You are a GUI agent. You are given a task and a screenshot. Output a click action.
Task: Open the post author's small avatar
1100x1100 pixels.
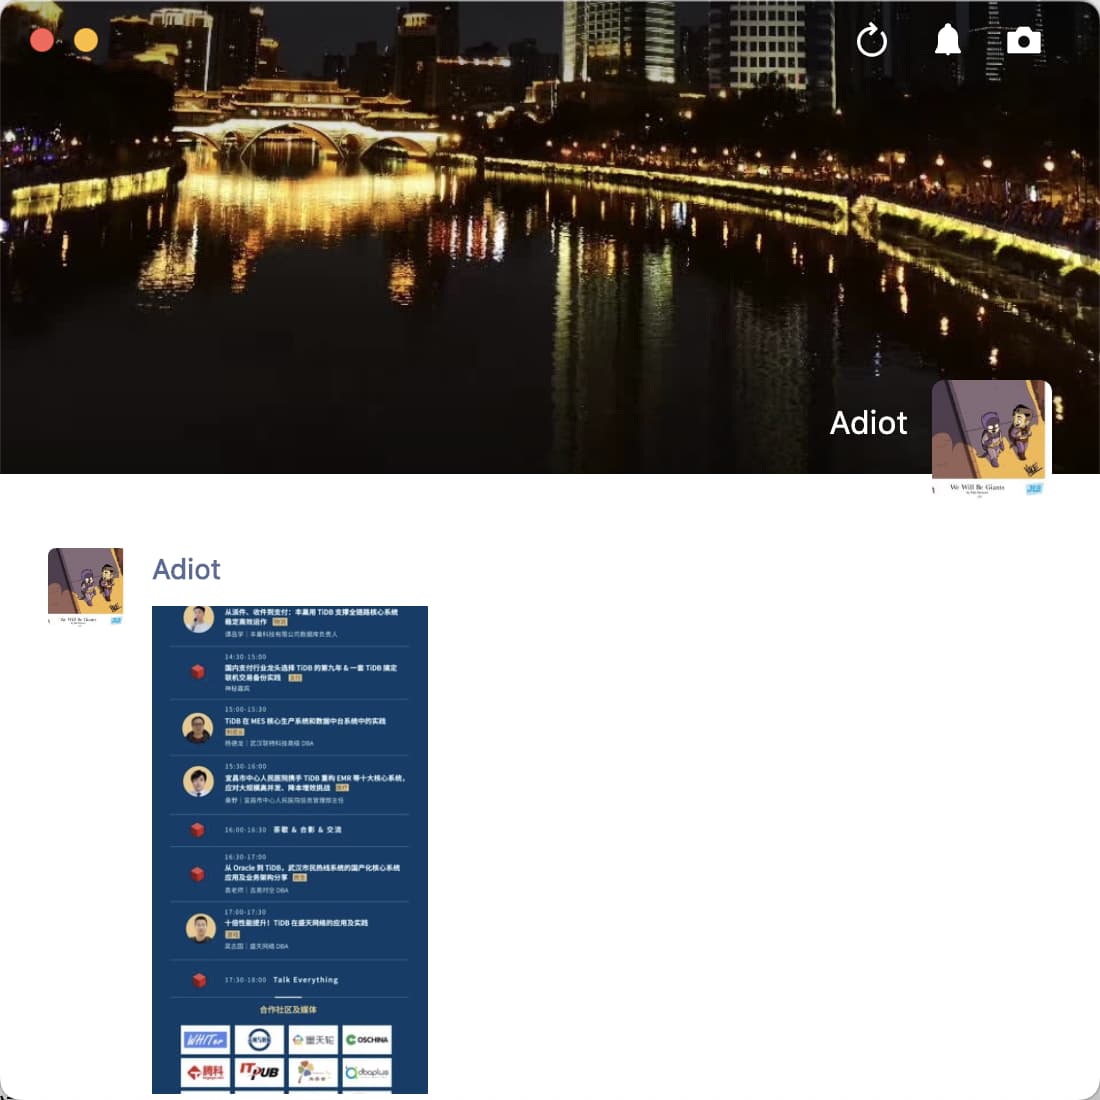point(86,586)
